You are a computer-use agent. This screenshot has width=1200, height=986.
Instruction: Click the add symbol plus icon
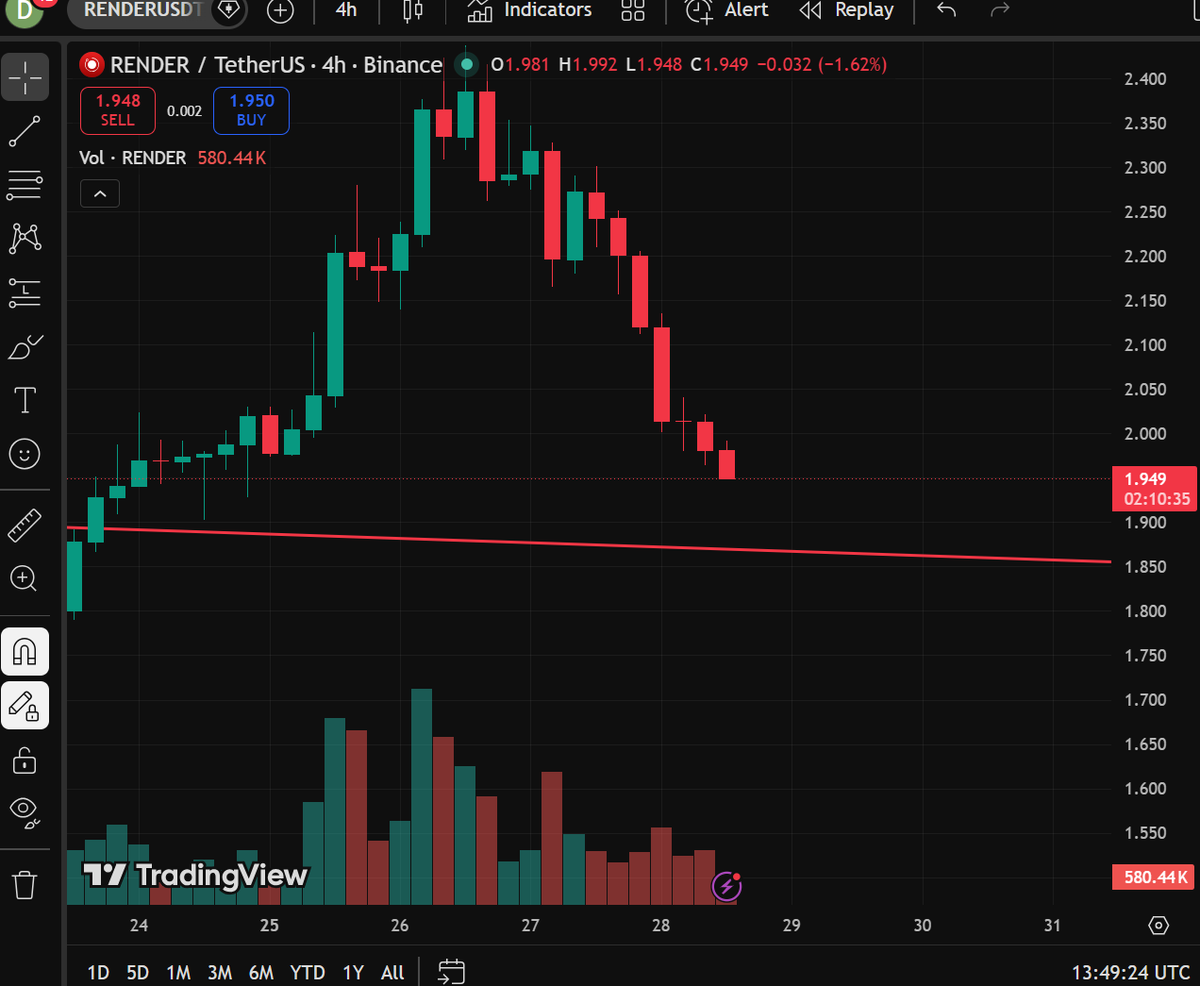pos(281,11)
